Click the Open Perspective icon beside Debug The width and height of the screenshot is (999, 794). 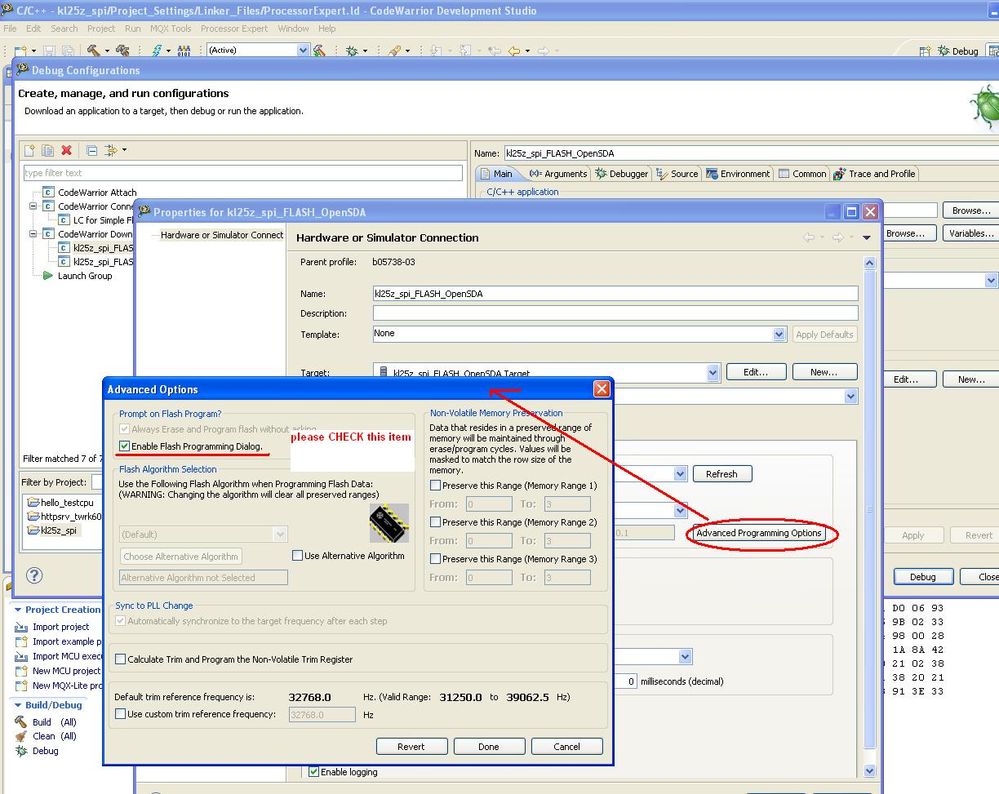[924, 51]
